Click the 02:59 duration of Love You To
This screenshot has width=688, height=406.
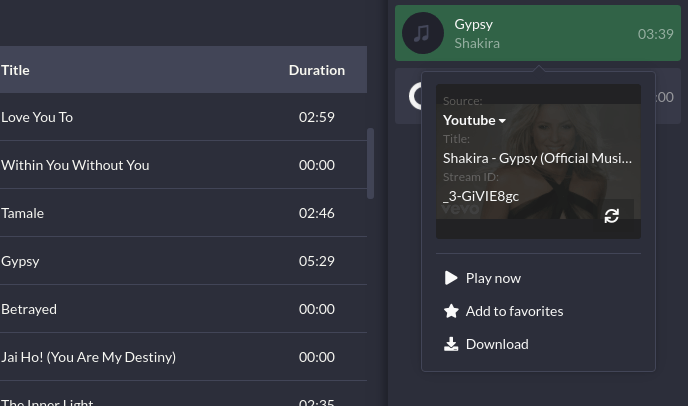pyautogui.click(x=317, y=117)
